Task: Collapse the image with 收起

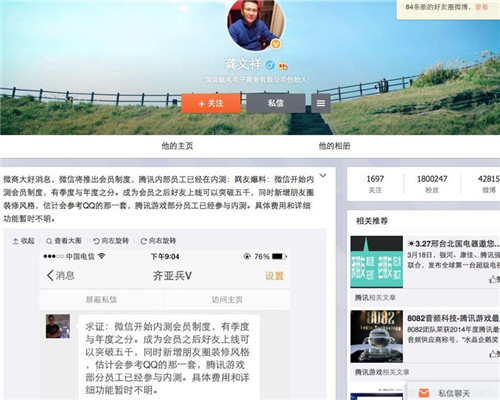Action: (x=23, y=241)
